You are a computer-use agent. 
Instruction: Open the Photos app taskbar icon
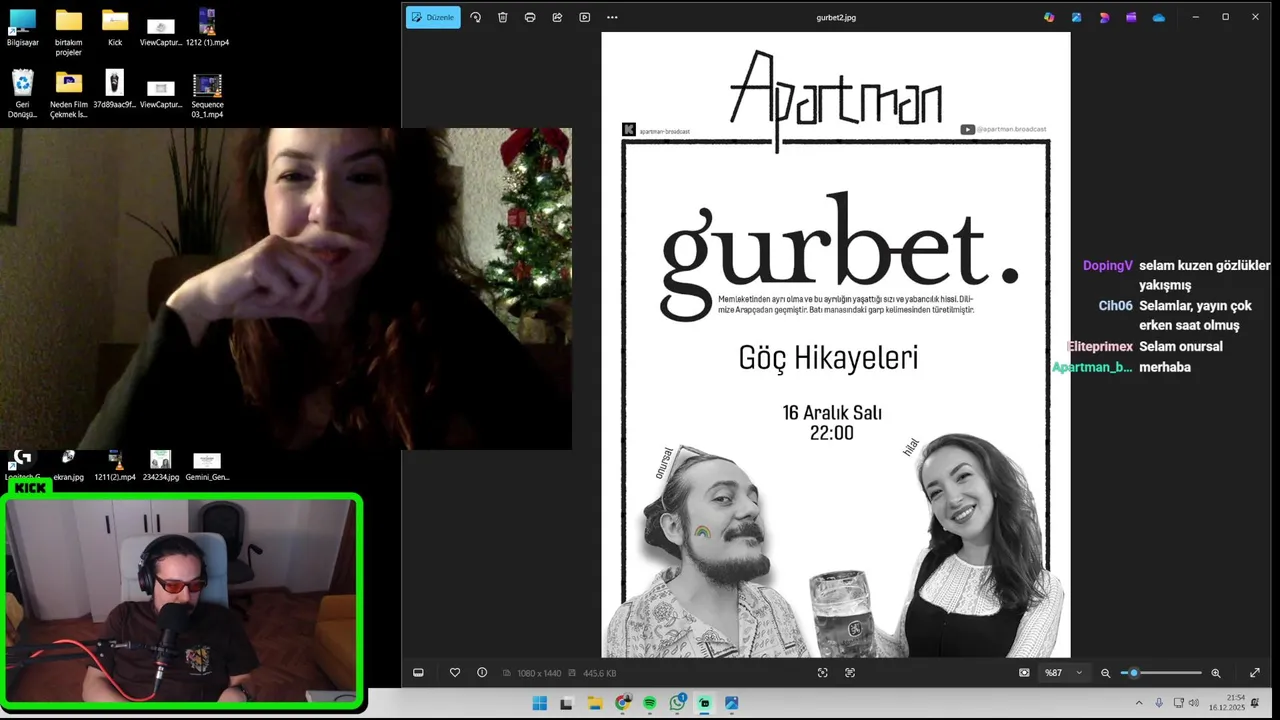732,703
